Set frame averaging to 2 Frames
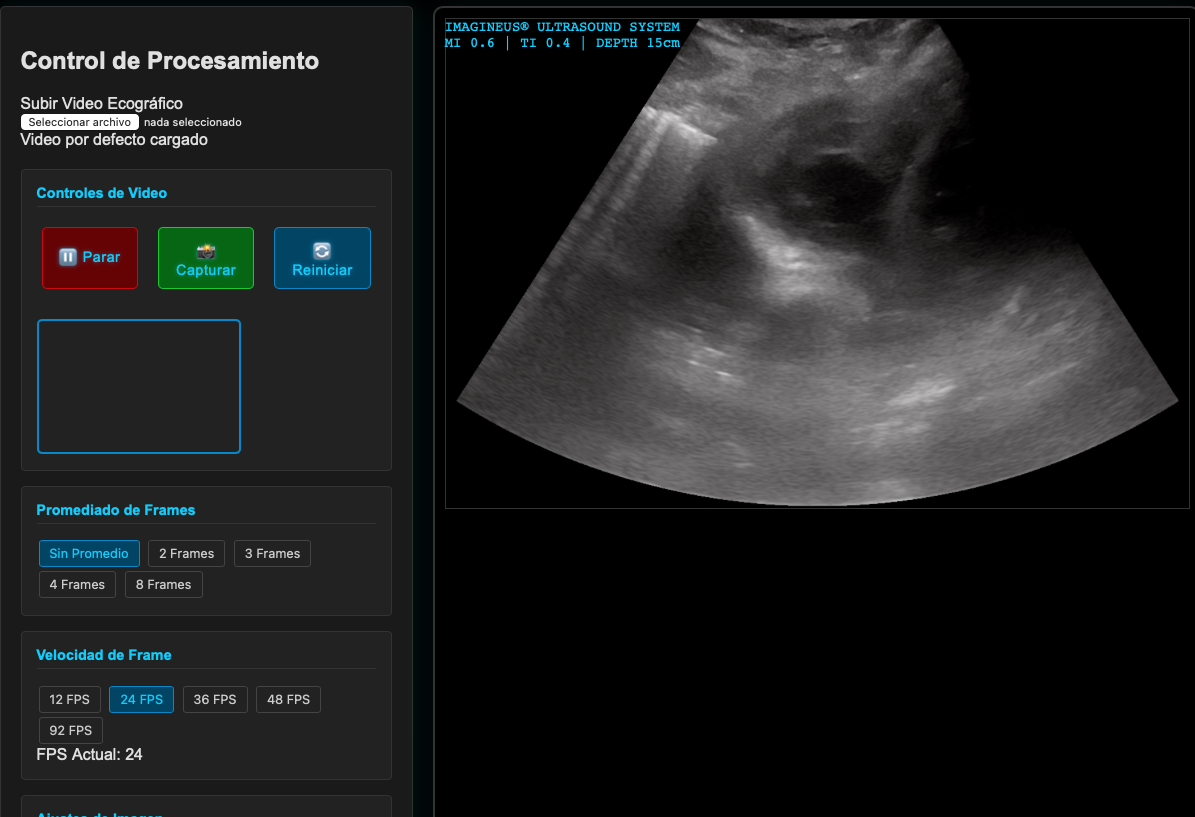This screenshot has height=817, width=1195. click(x=186, y=554)
